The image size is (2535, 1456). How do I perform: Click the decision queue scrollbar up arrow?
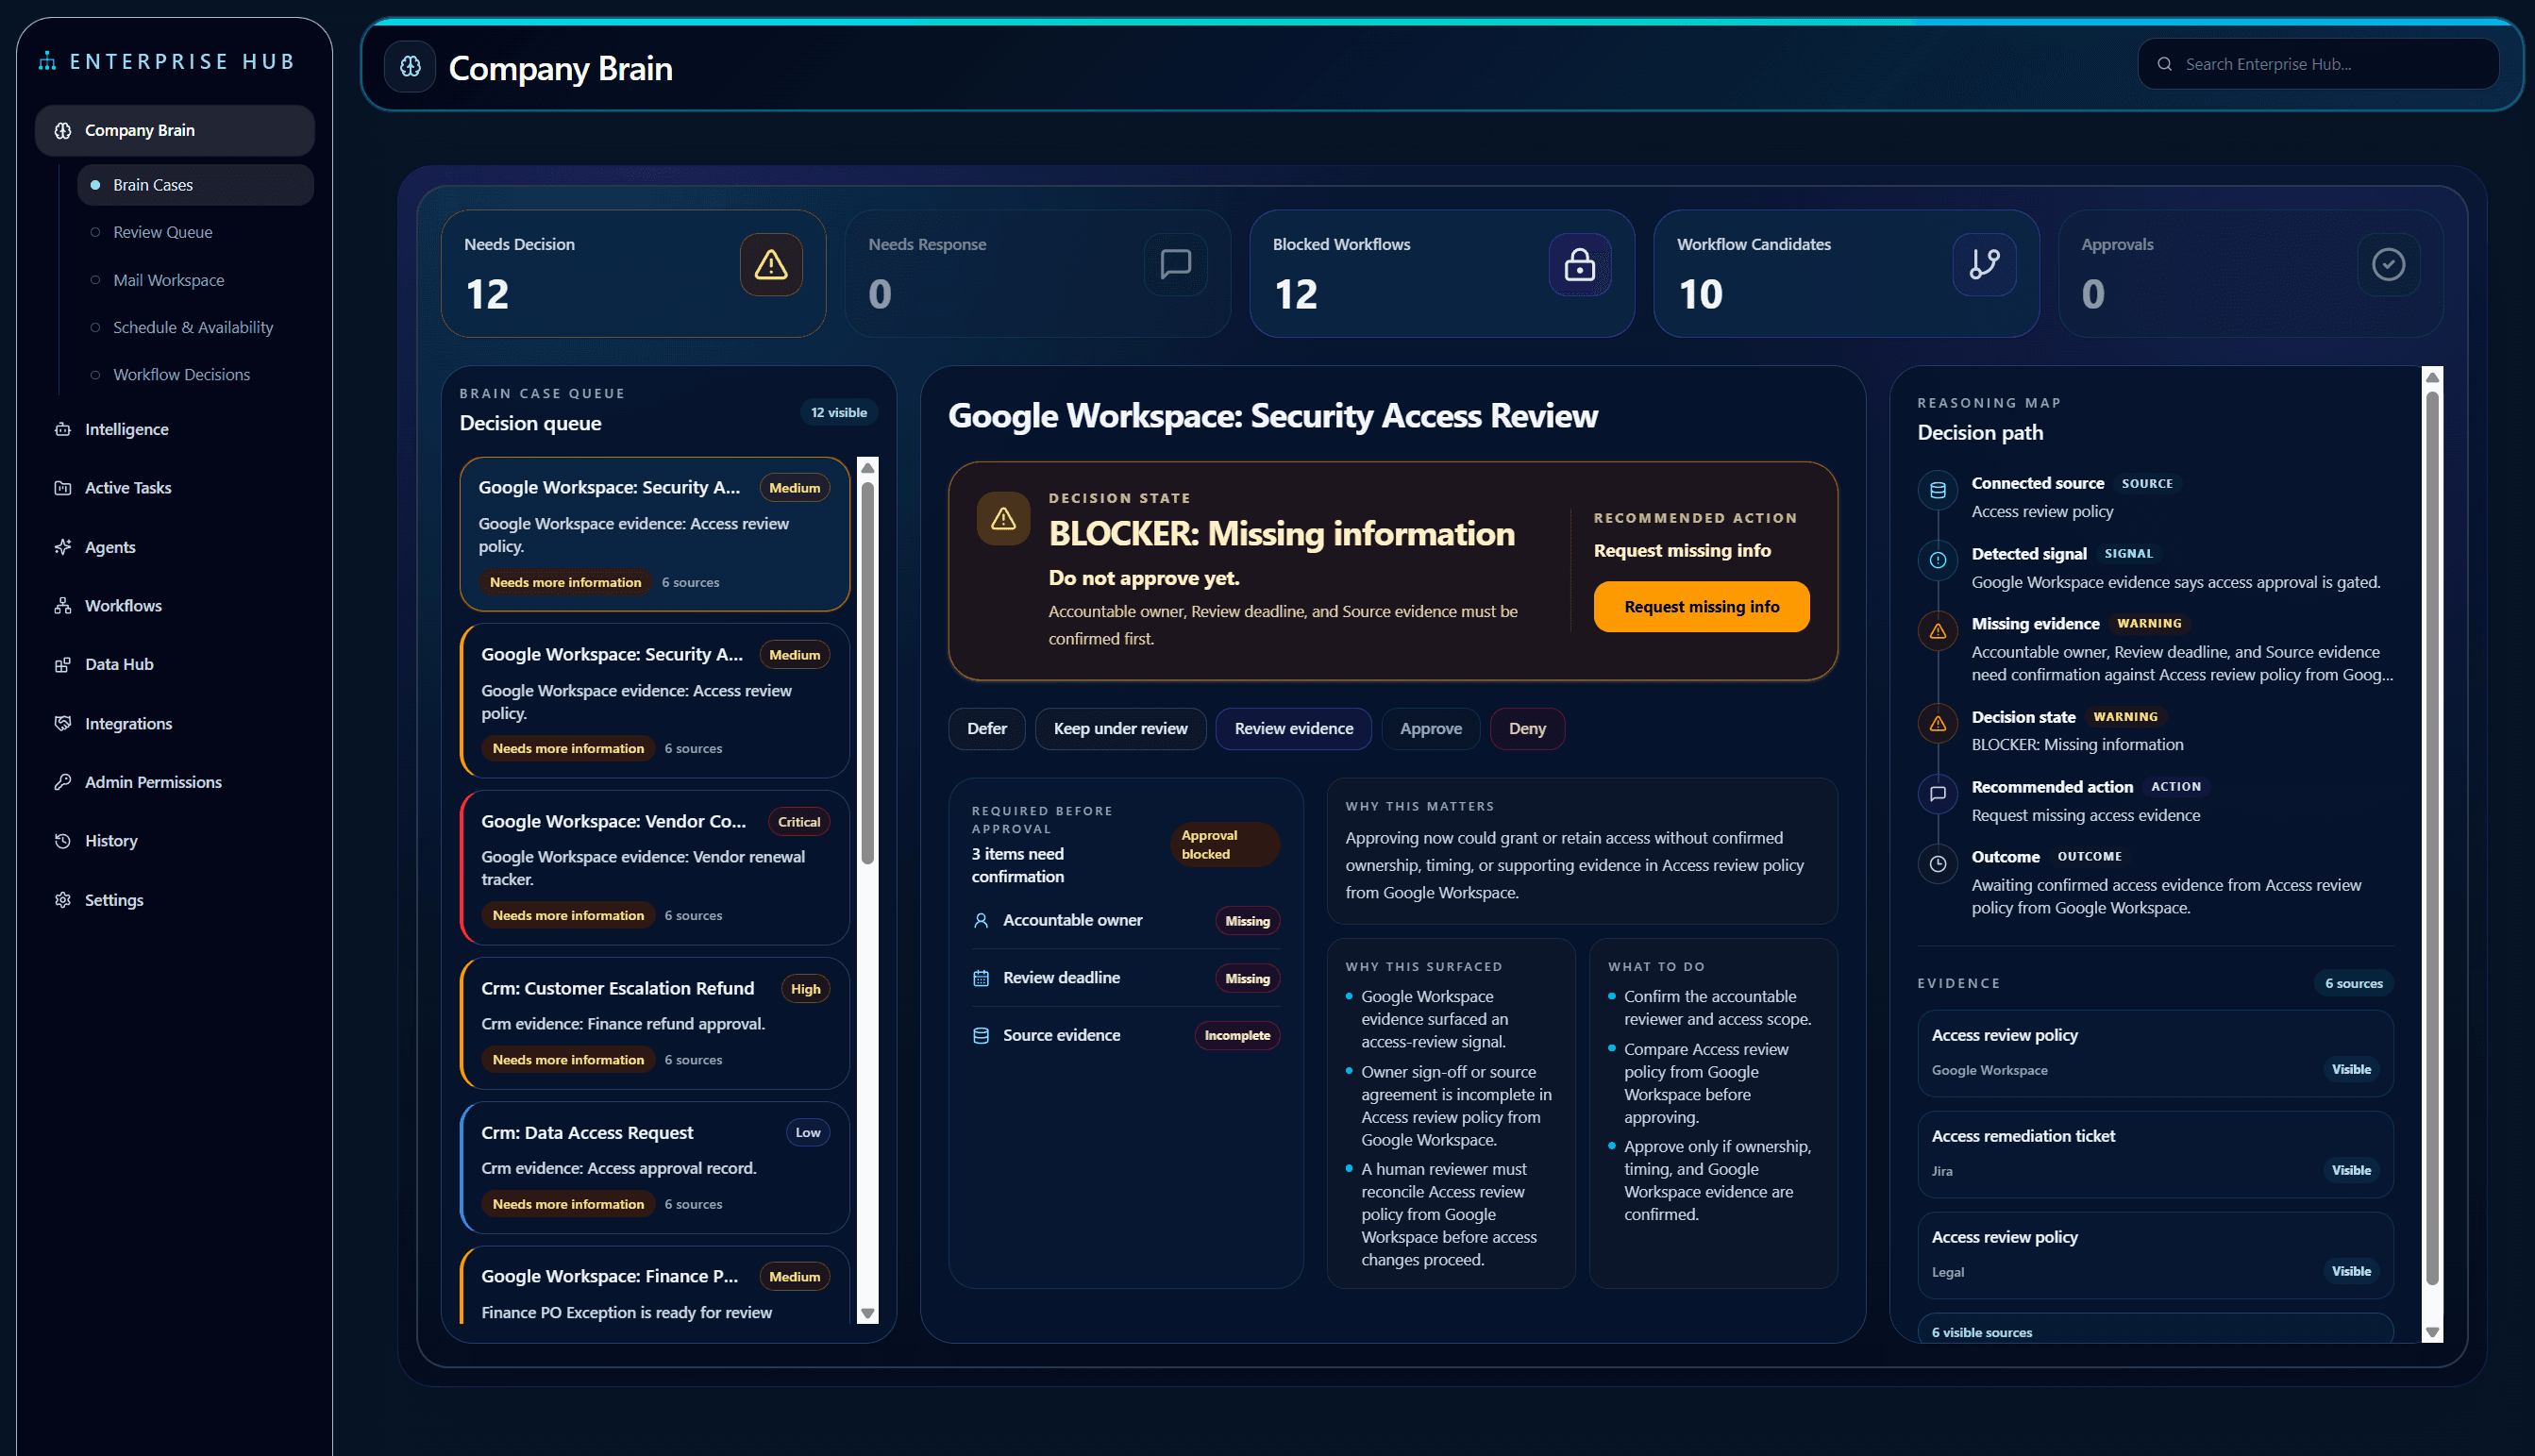(868, 468)
